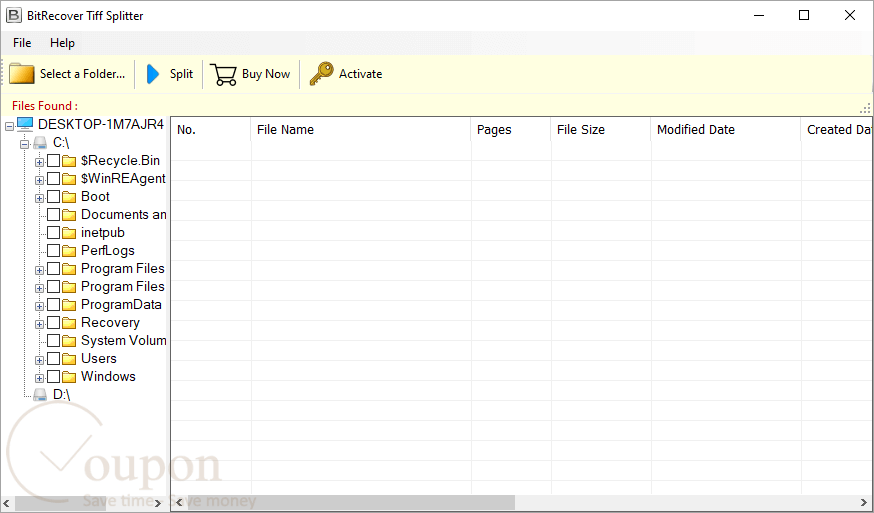Image resolution: width=874 pixels, height=513 pixels.
Task: Click the BitRecover app logo in title bar
Action: [13, 15]
